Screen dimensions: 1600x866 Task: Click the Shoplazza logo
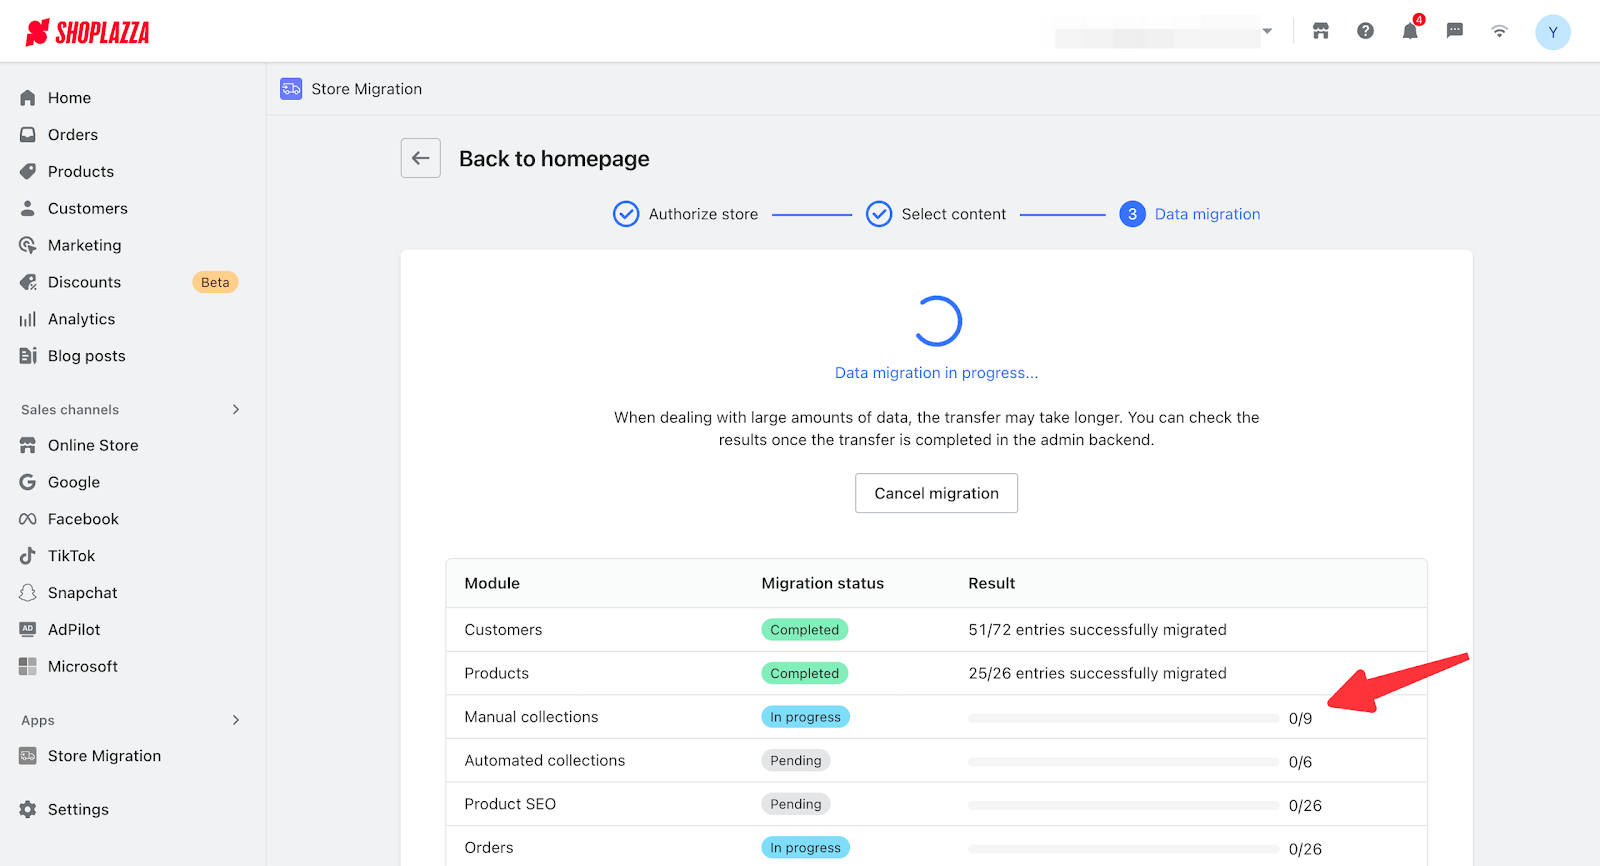point(88,33)
